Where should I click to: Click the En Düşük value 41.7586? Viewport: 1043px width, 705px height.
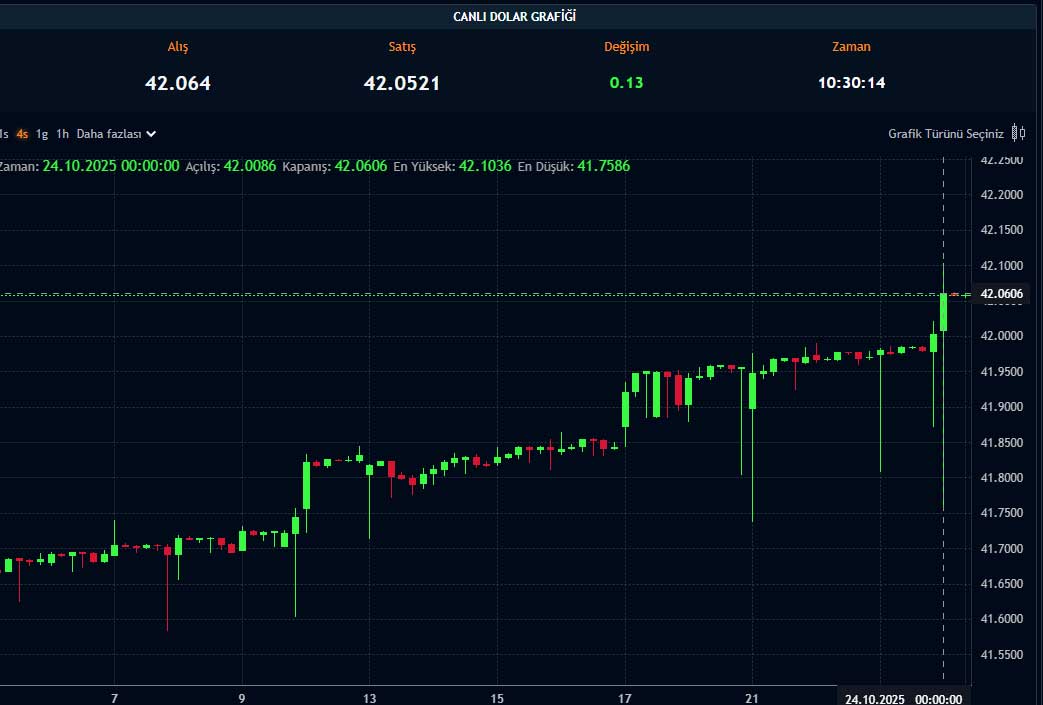tap(603, 166)
